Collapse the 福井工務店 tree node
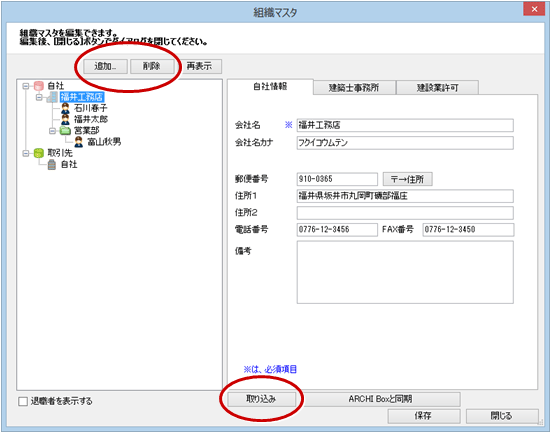The height and width of the screenshot is (433, 551). [39, 97]
